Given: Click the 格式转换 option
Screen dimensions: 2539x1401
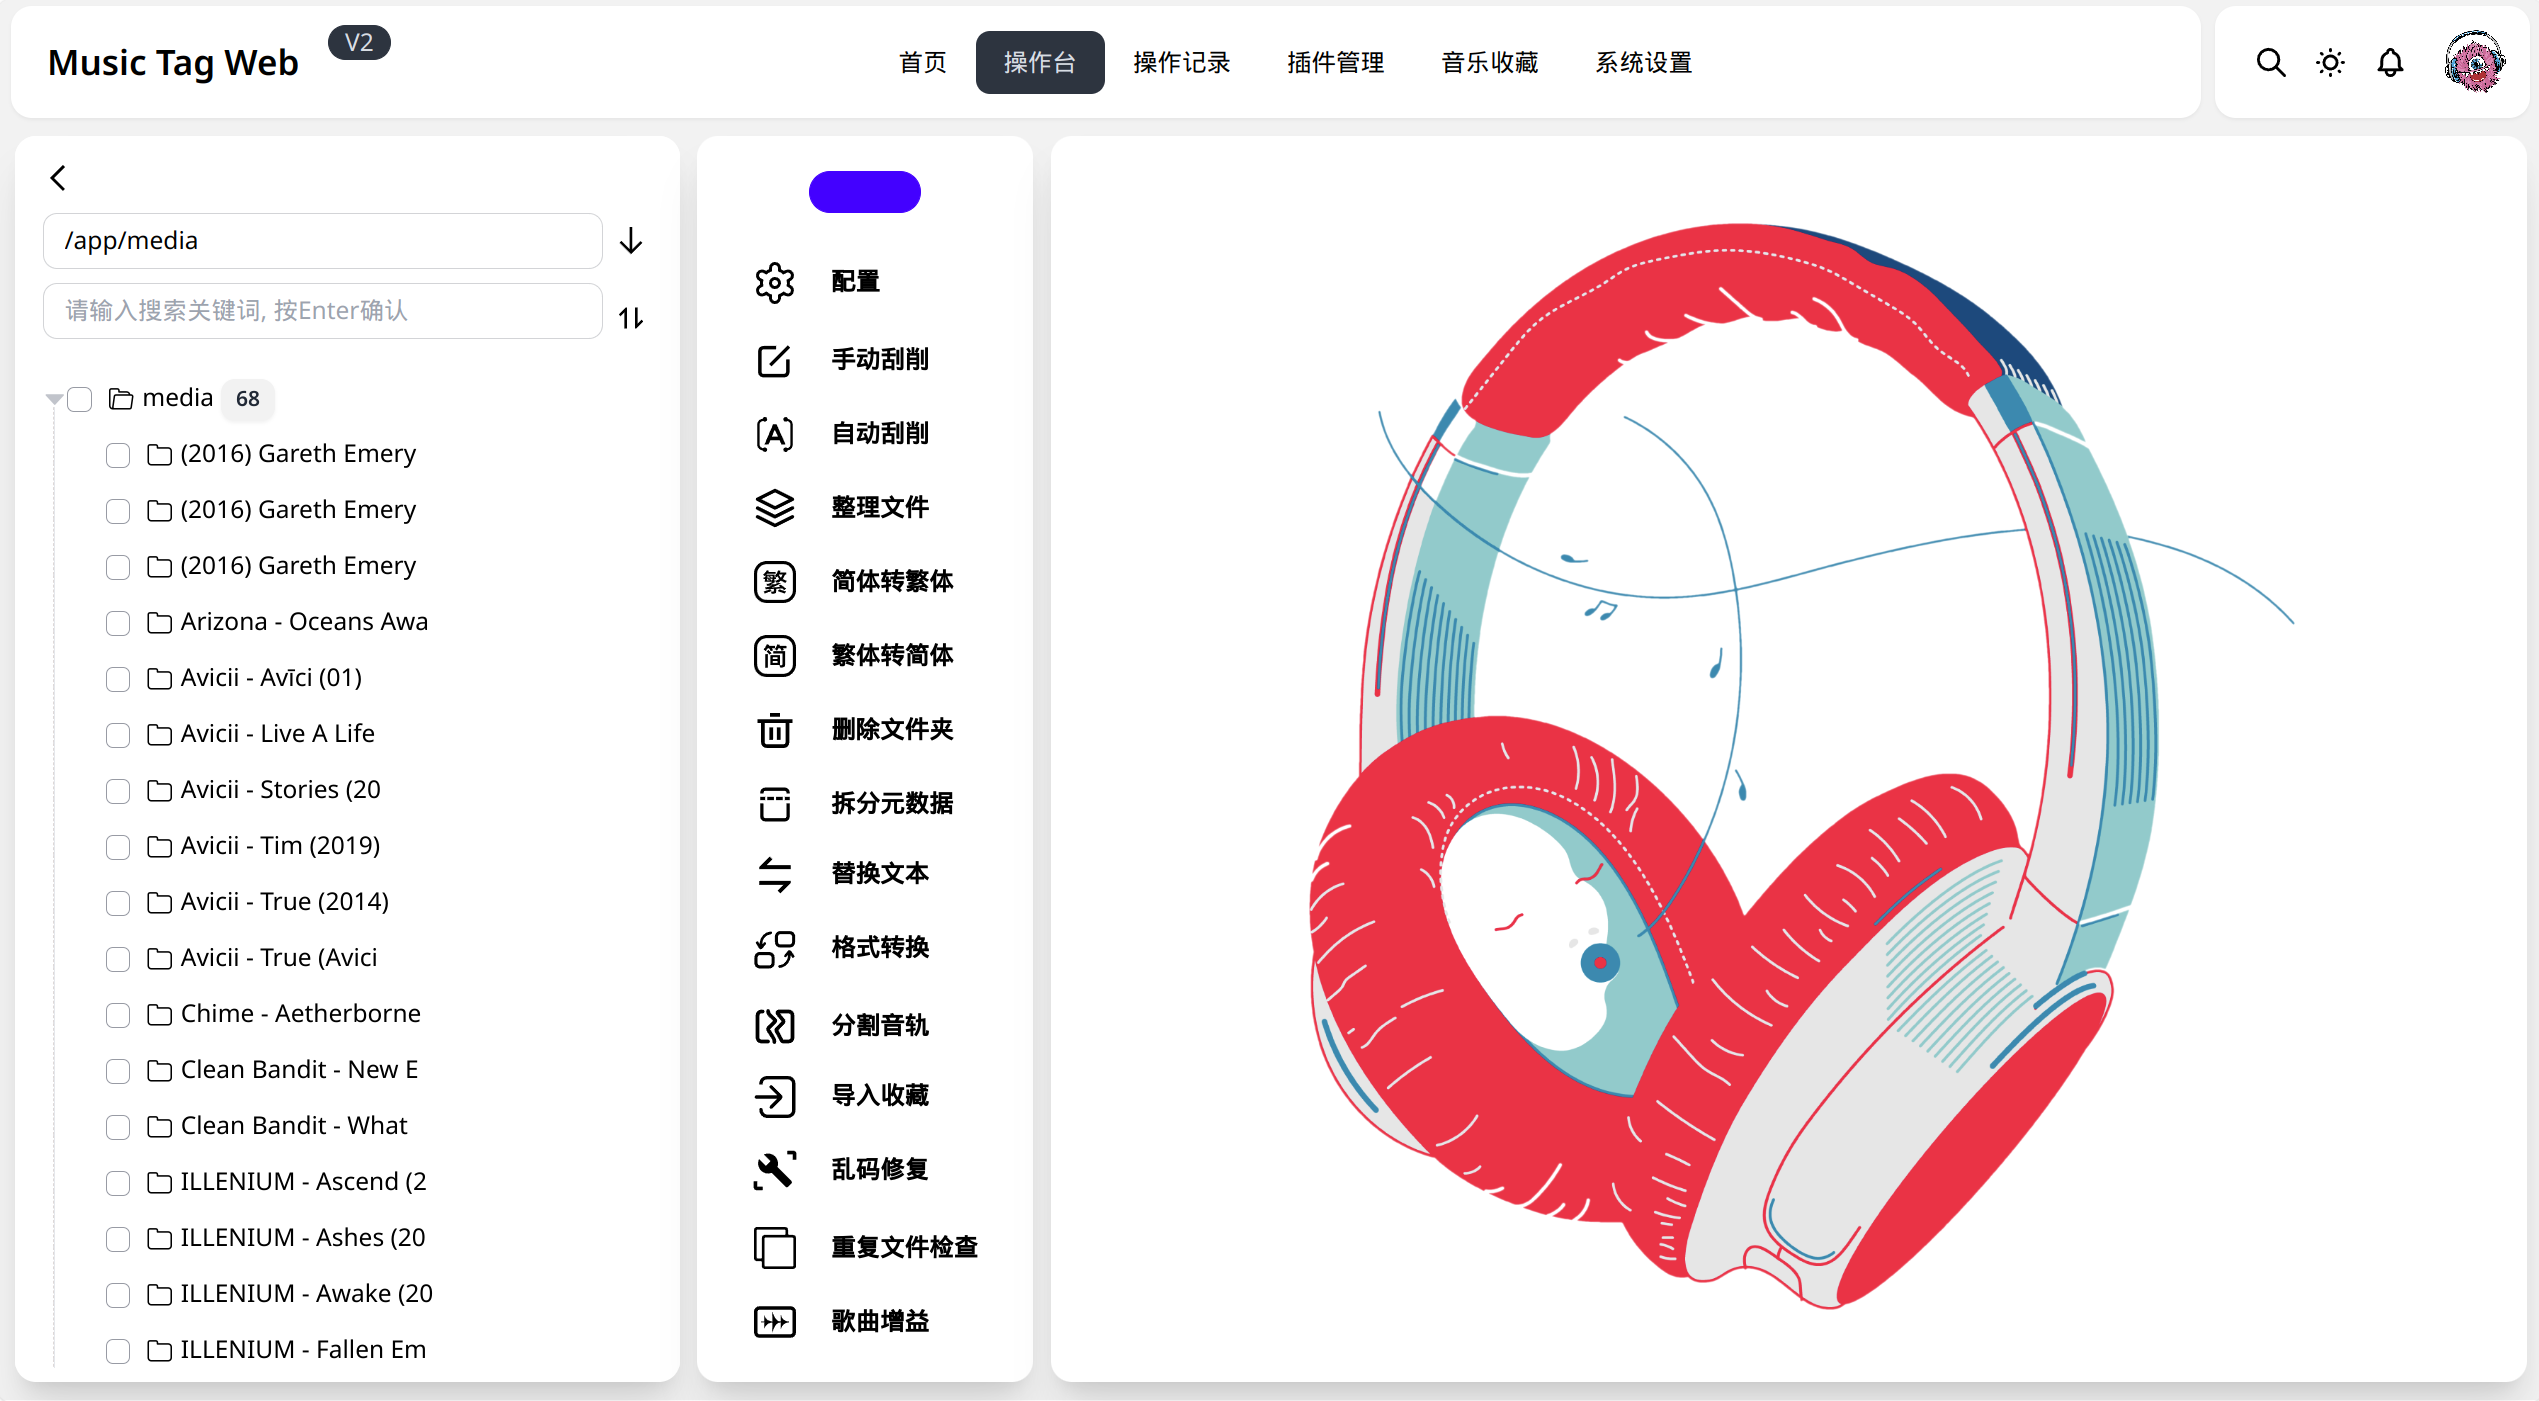Looking at the screenshot, I should (x=880, y=947).
